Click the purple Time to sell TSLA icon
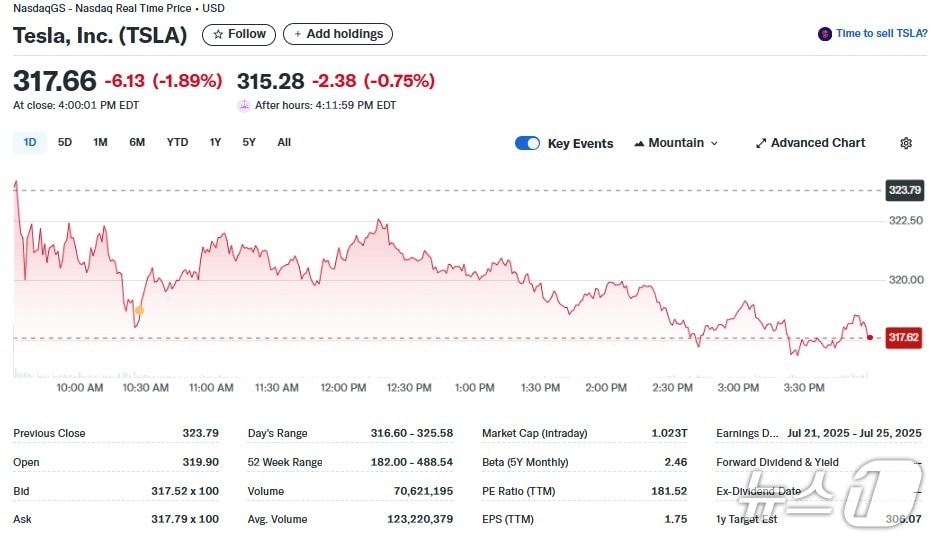The height and width of the screenshot is (541, 936). click(x=825, y=34)
